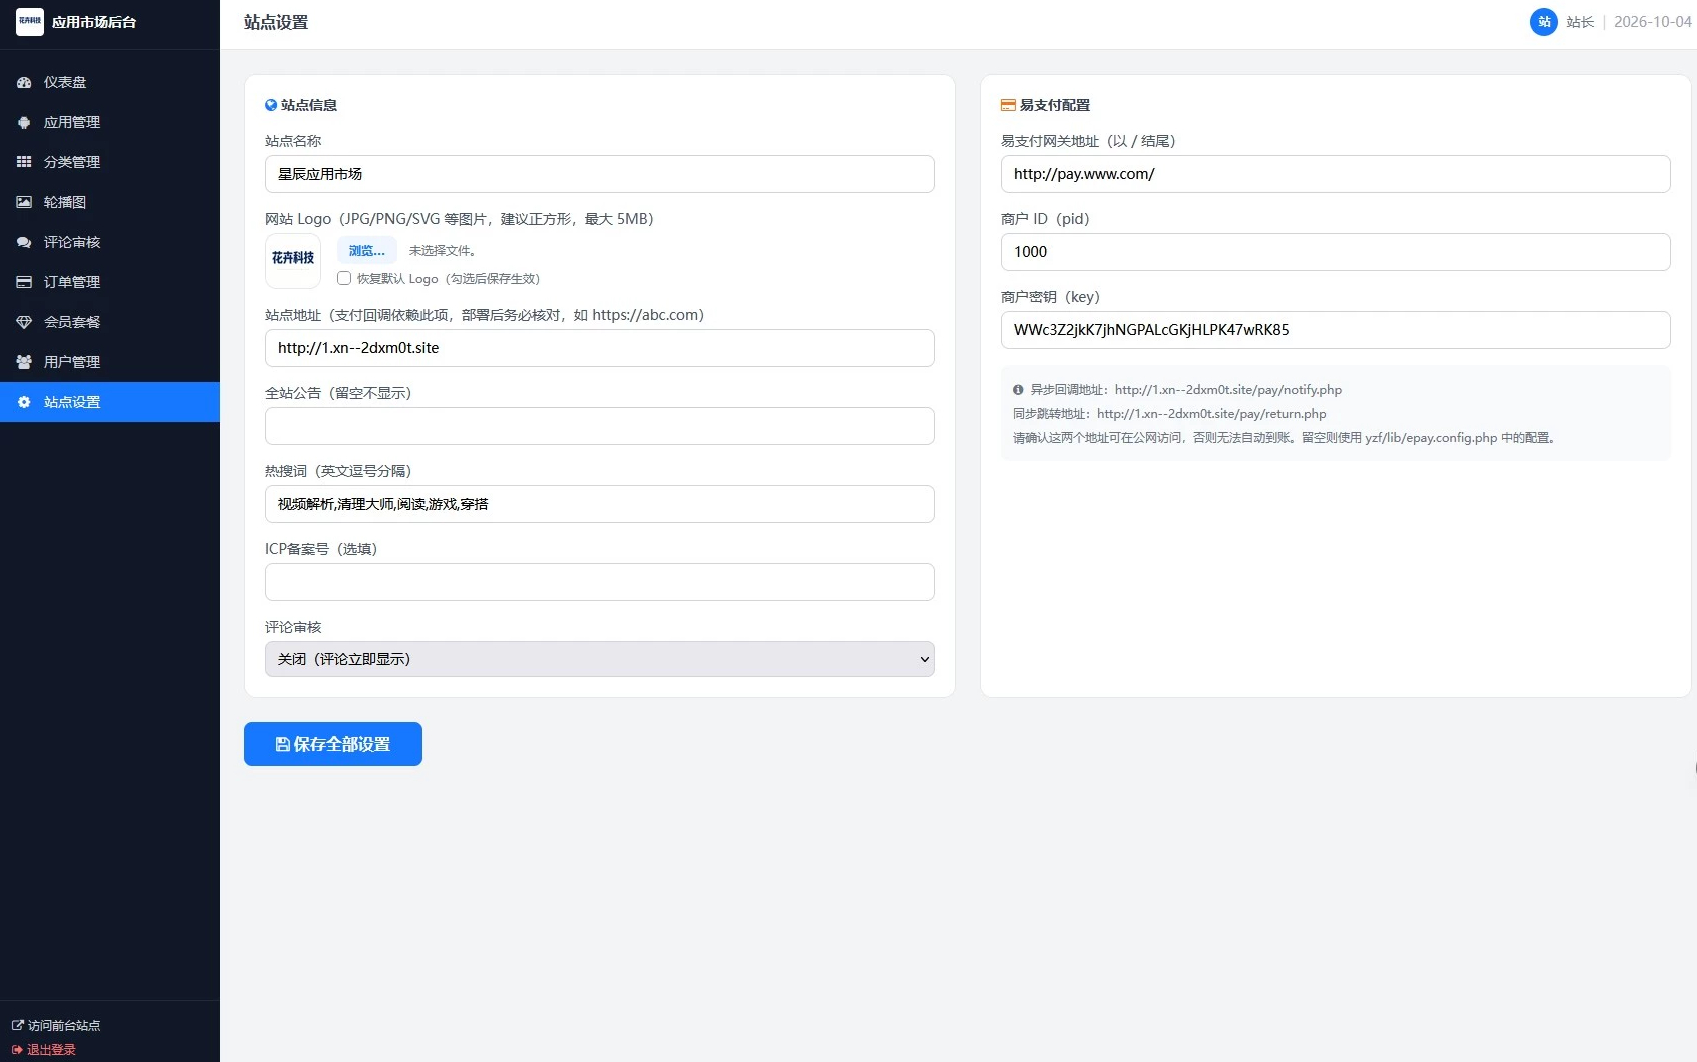The width and height of the screenshot is (1697, 1062).
Task: Click the 应用市场后台 logo icon at top-left
Action: point(30,22)
